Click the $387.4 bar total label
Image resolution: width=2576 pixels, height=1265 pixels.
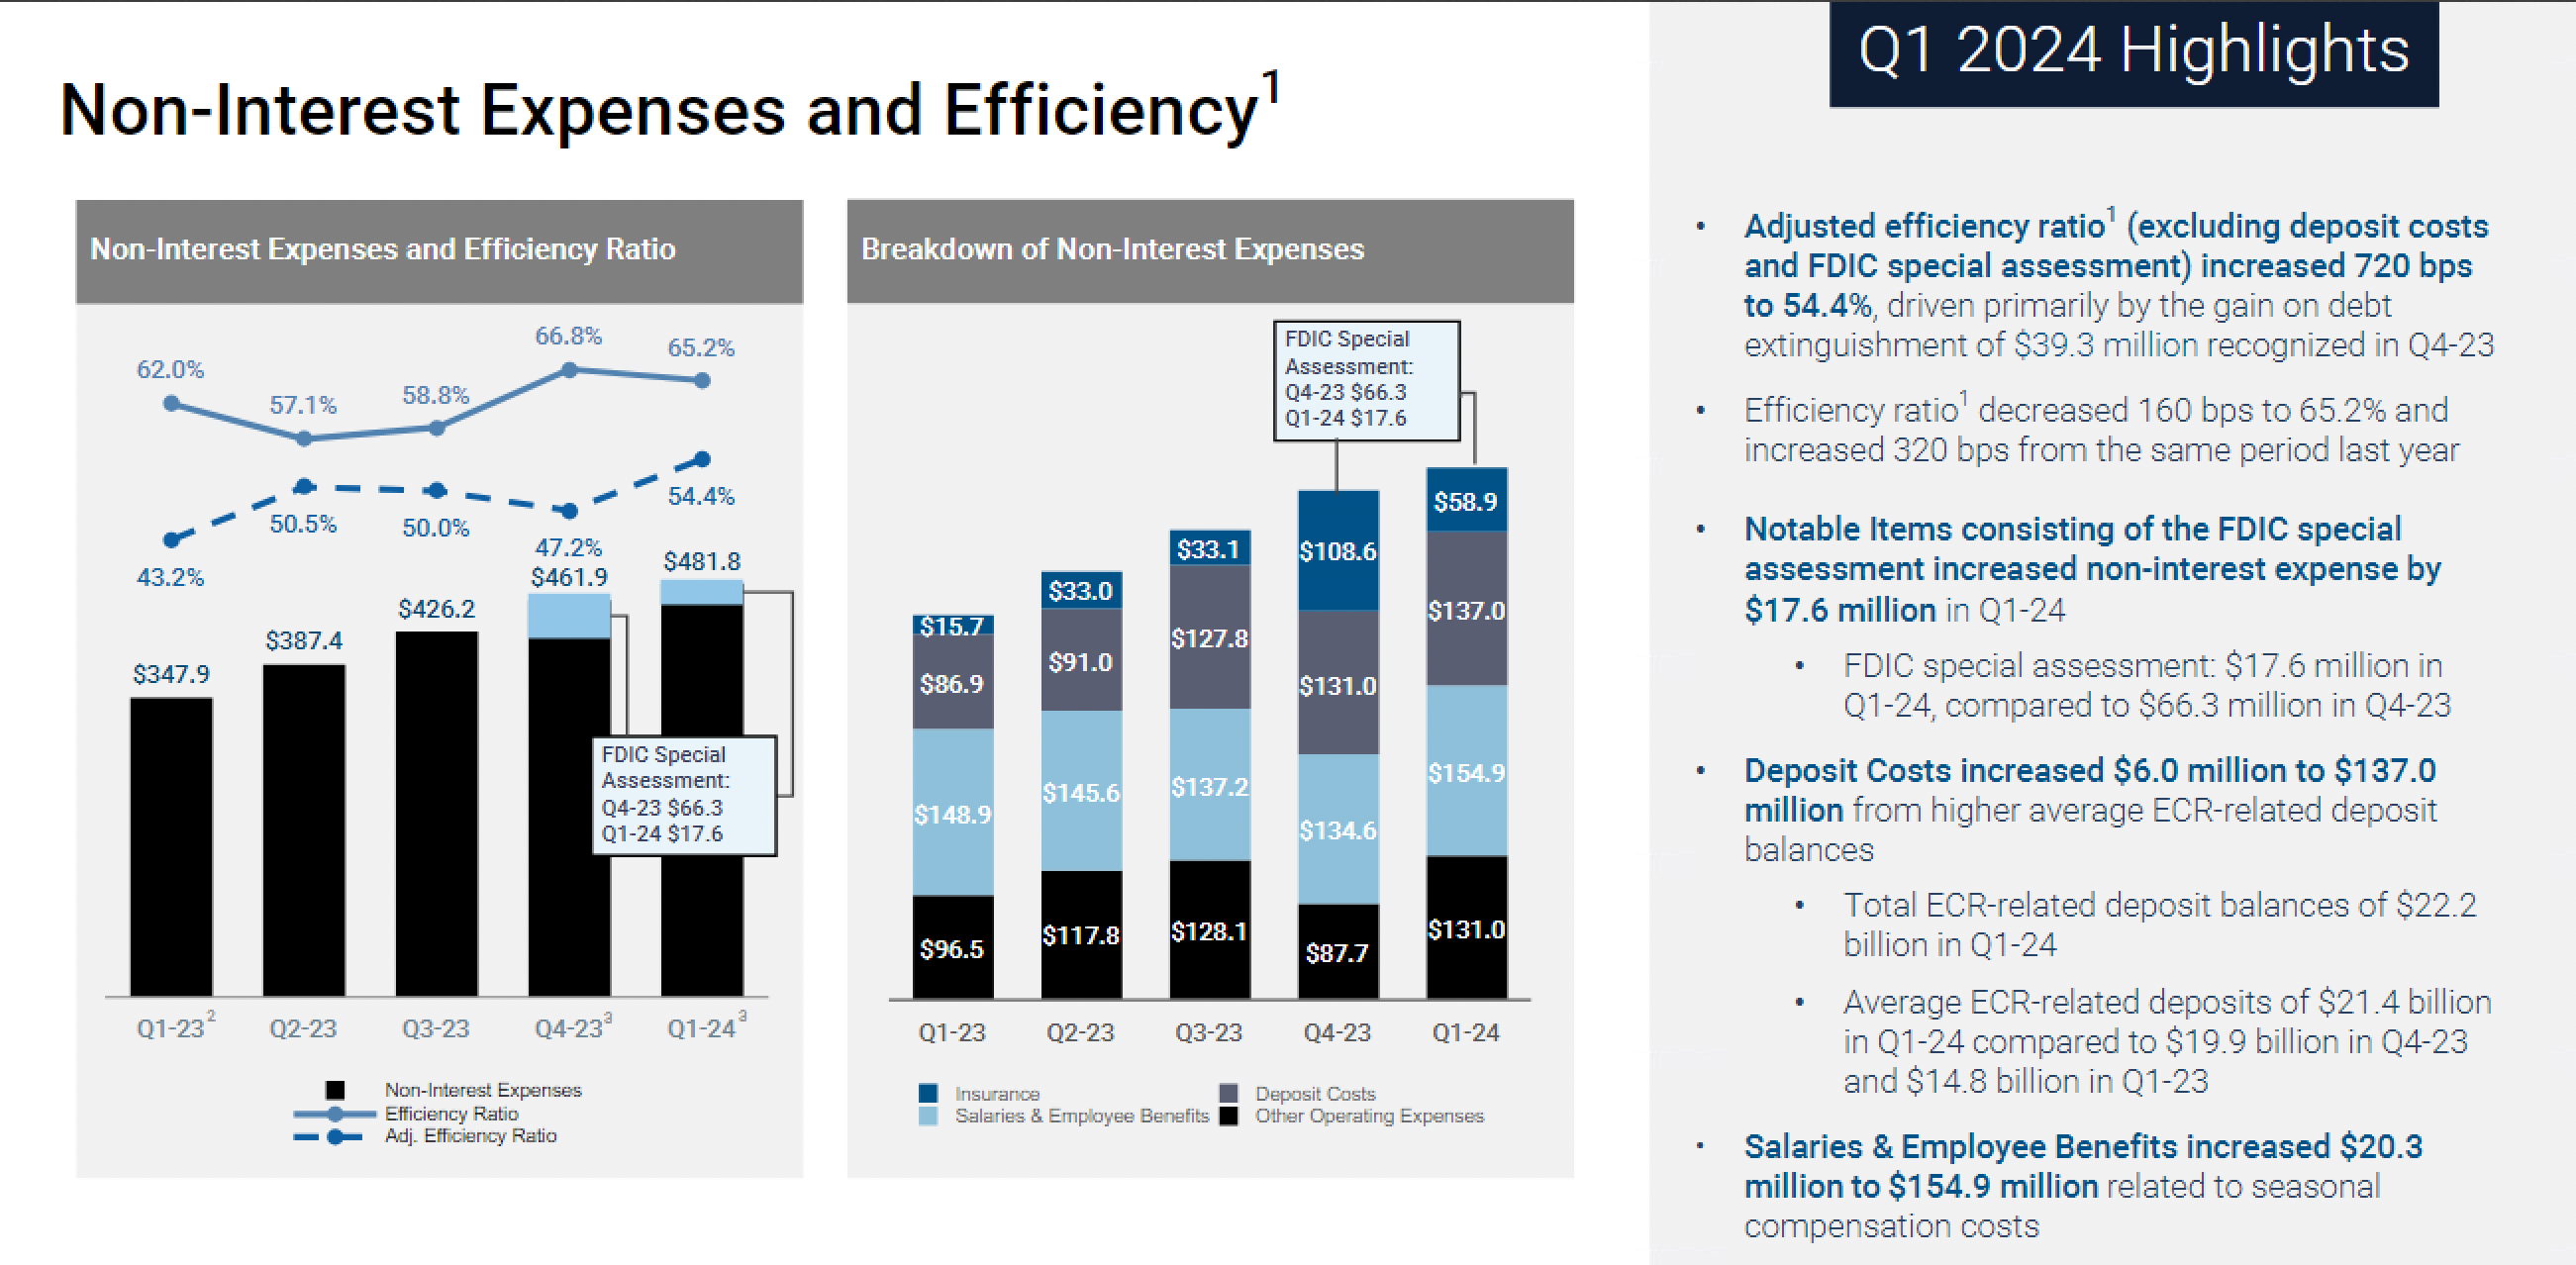pyautogui.click(x=304, y=640)
